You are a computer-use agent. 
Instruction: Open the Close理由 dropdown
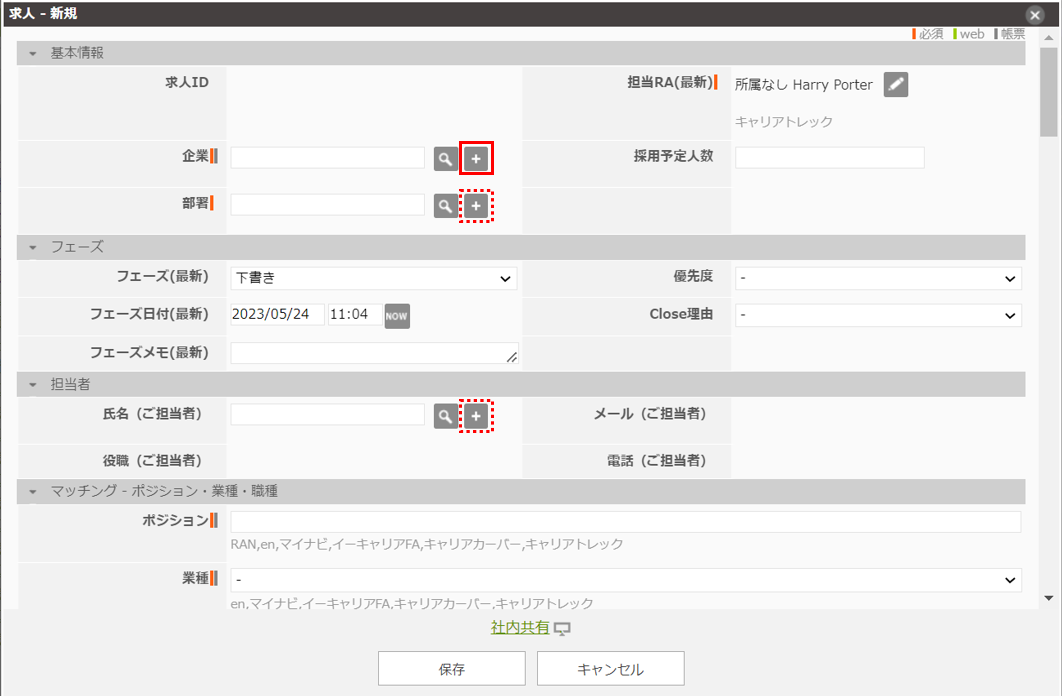[877, 315]
